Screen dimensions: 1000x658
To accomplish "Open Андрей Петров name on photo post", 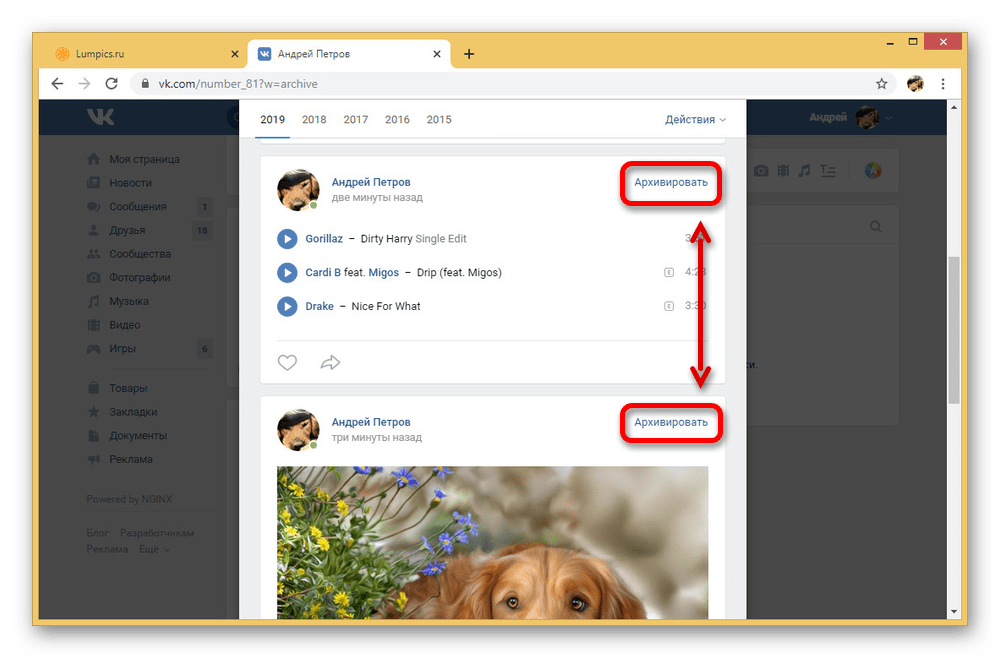I will click(371, 422).
